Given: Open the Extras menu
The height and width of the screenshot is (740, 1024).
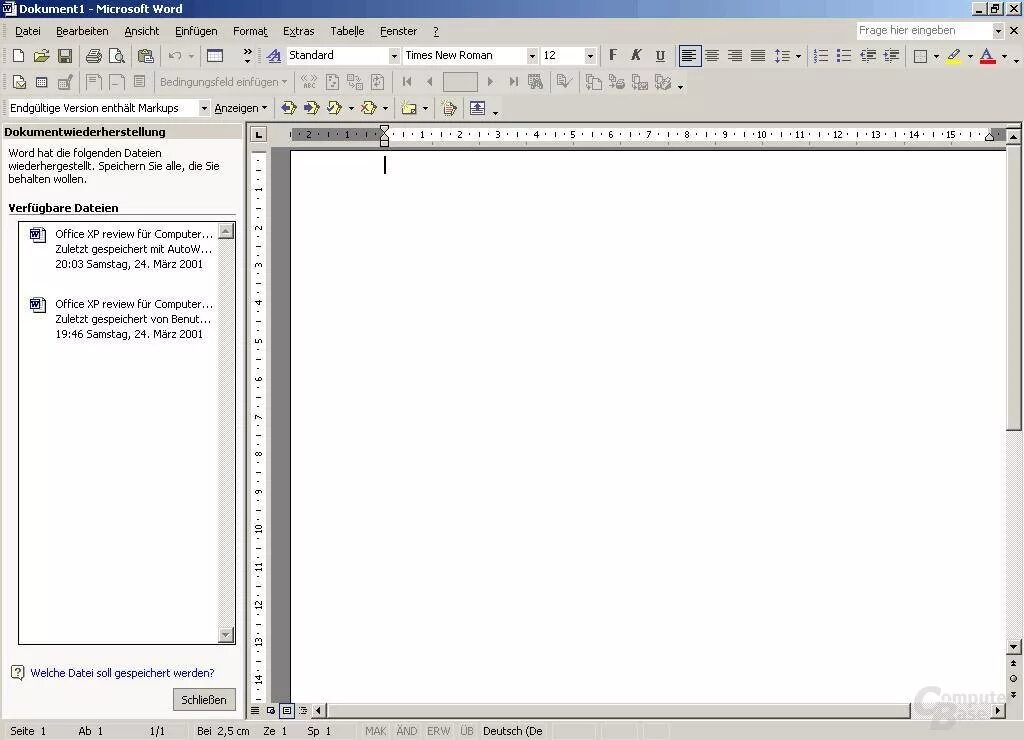Looking at the screenshot, I should click(x=298, y=31).
